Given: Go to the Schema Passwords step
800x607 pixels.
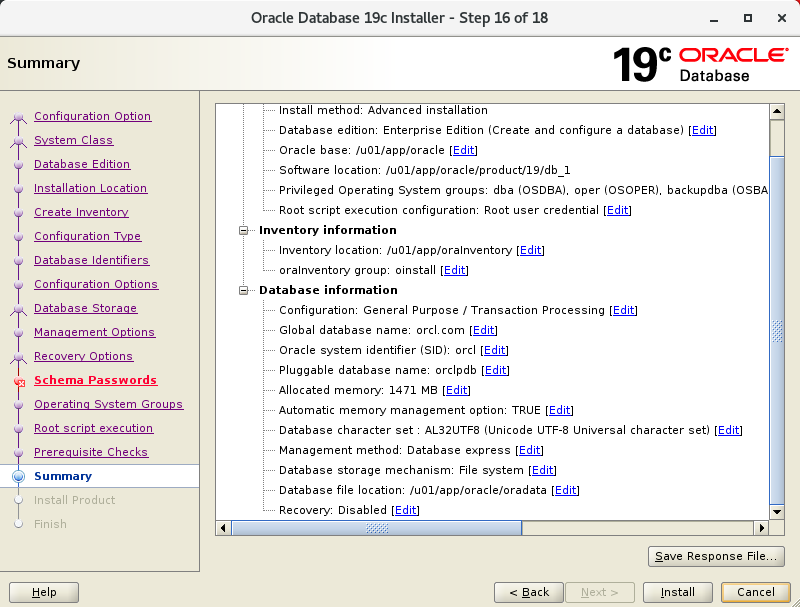Looking at the screenshot, I should tap(95, 380).
